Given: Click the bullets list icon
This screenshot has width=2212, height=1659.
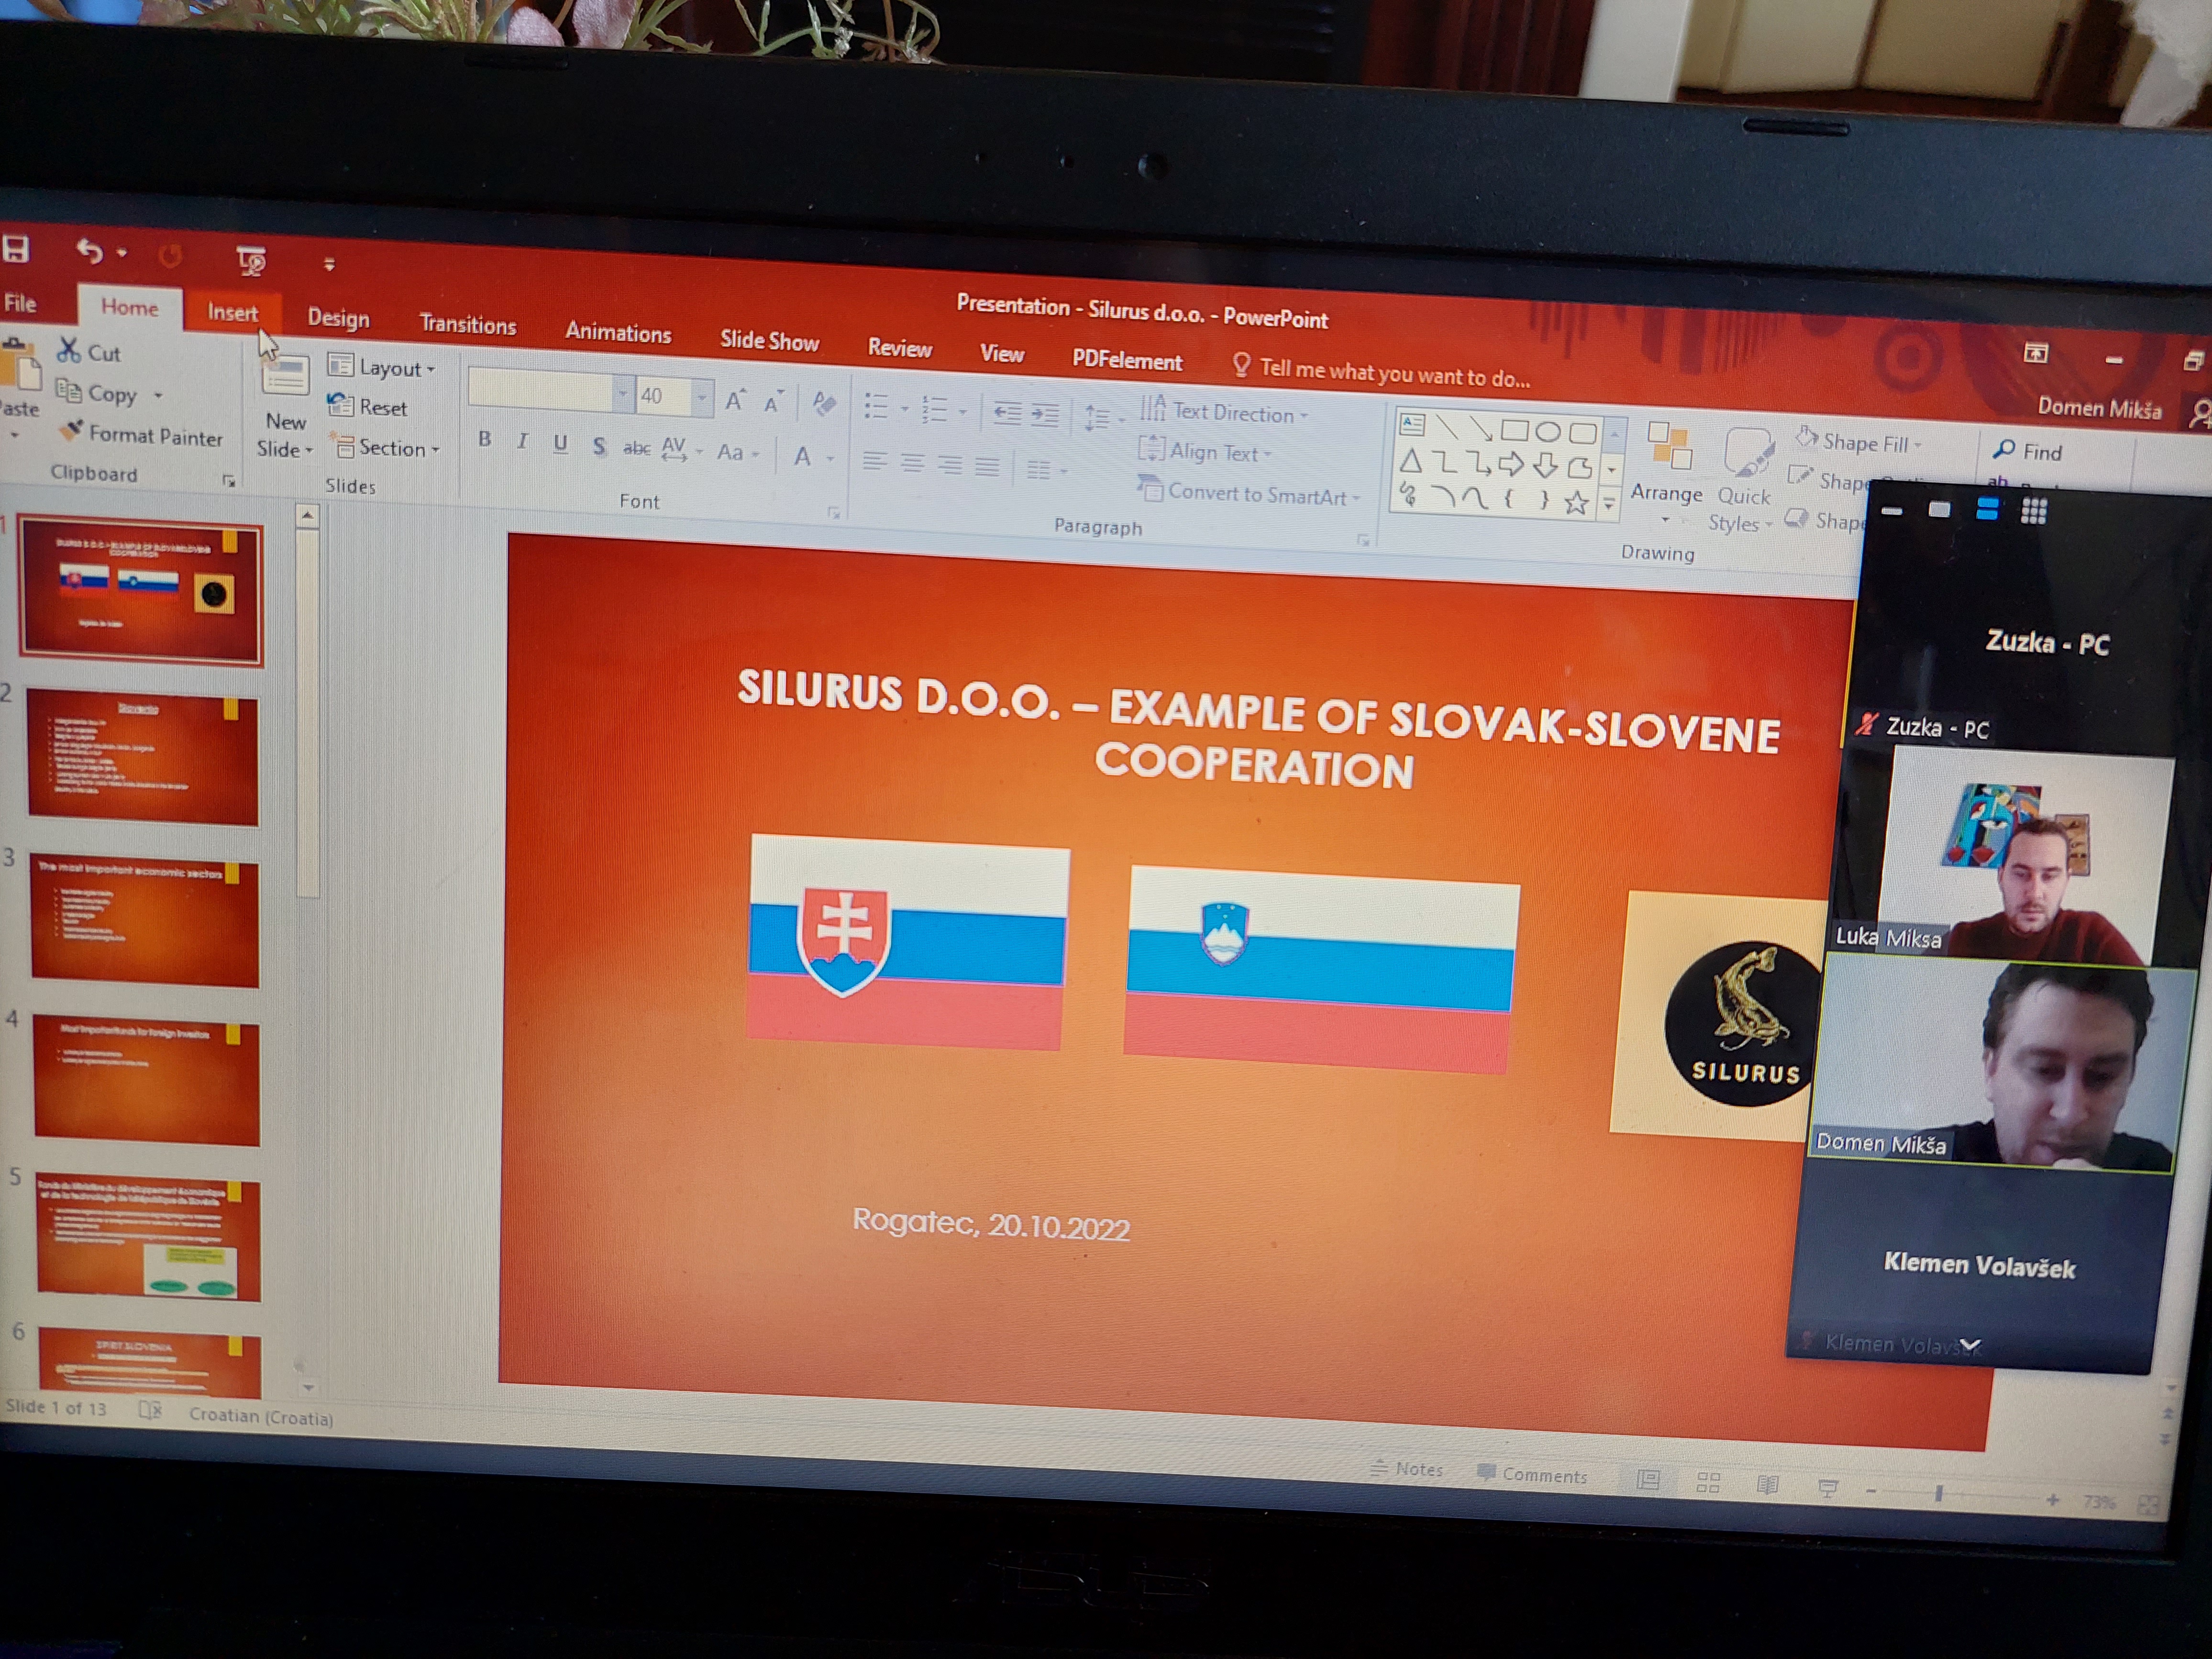Looking at the screenshot, I should (876, 406).
